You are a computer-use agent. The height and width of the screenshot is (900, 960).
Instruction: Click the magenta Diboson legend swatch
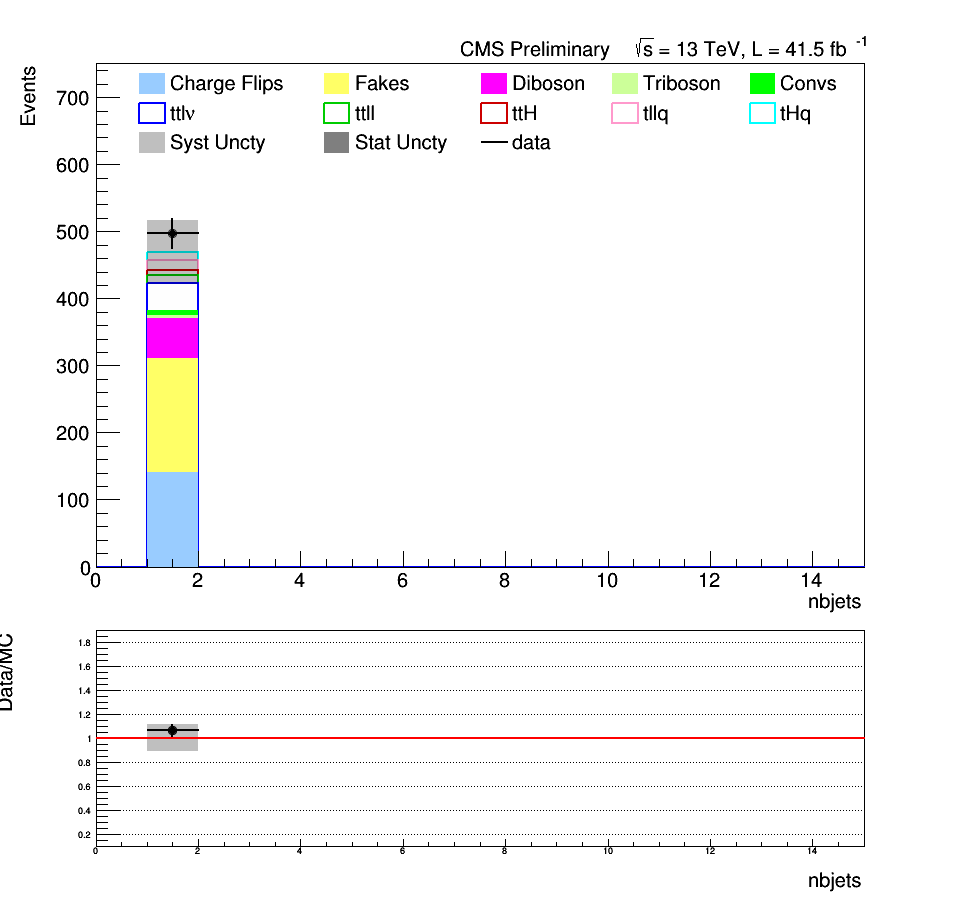[493, 83]
